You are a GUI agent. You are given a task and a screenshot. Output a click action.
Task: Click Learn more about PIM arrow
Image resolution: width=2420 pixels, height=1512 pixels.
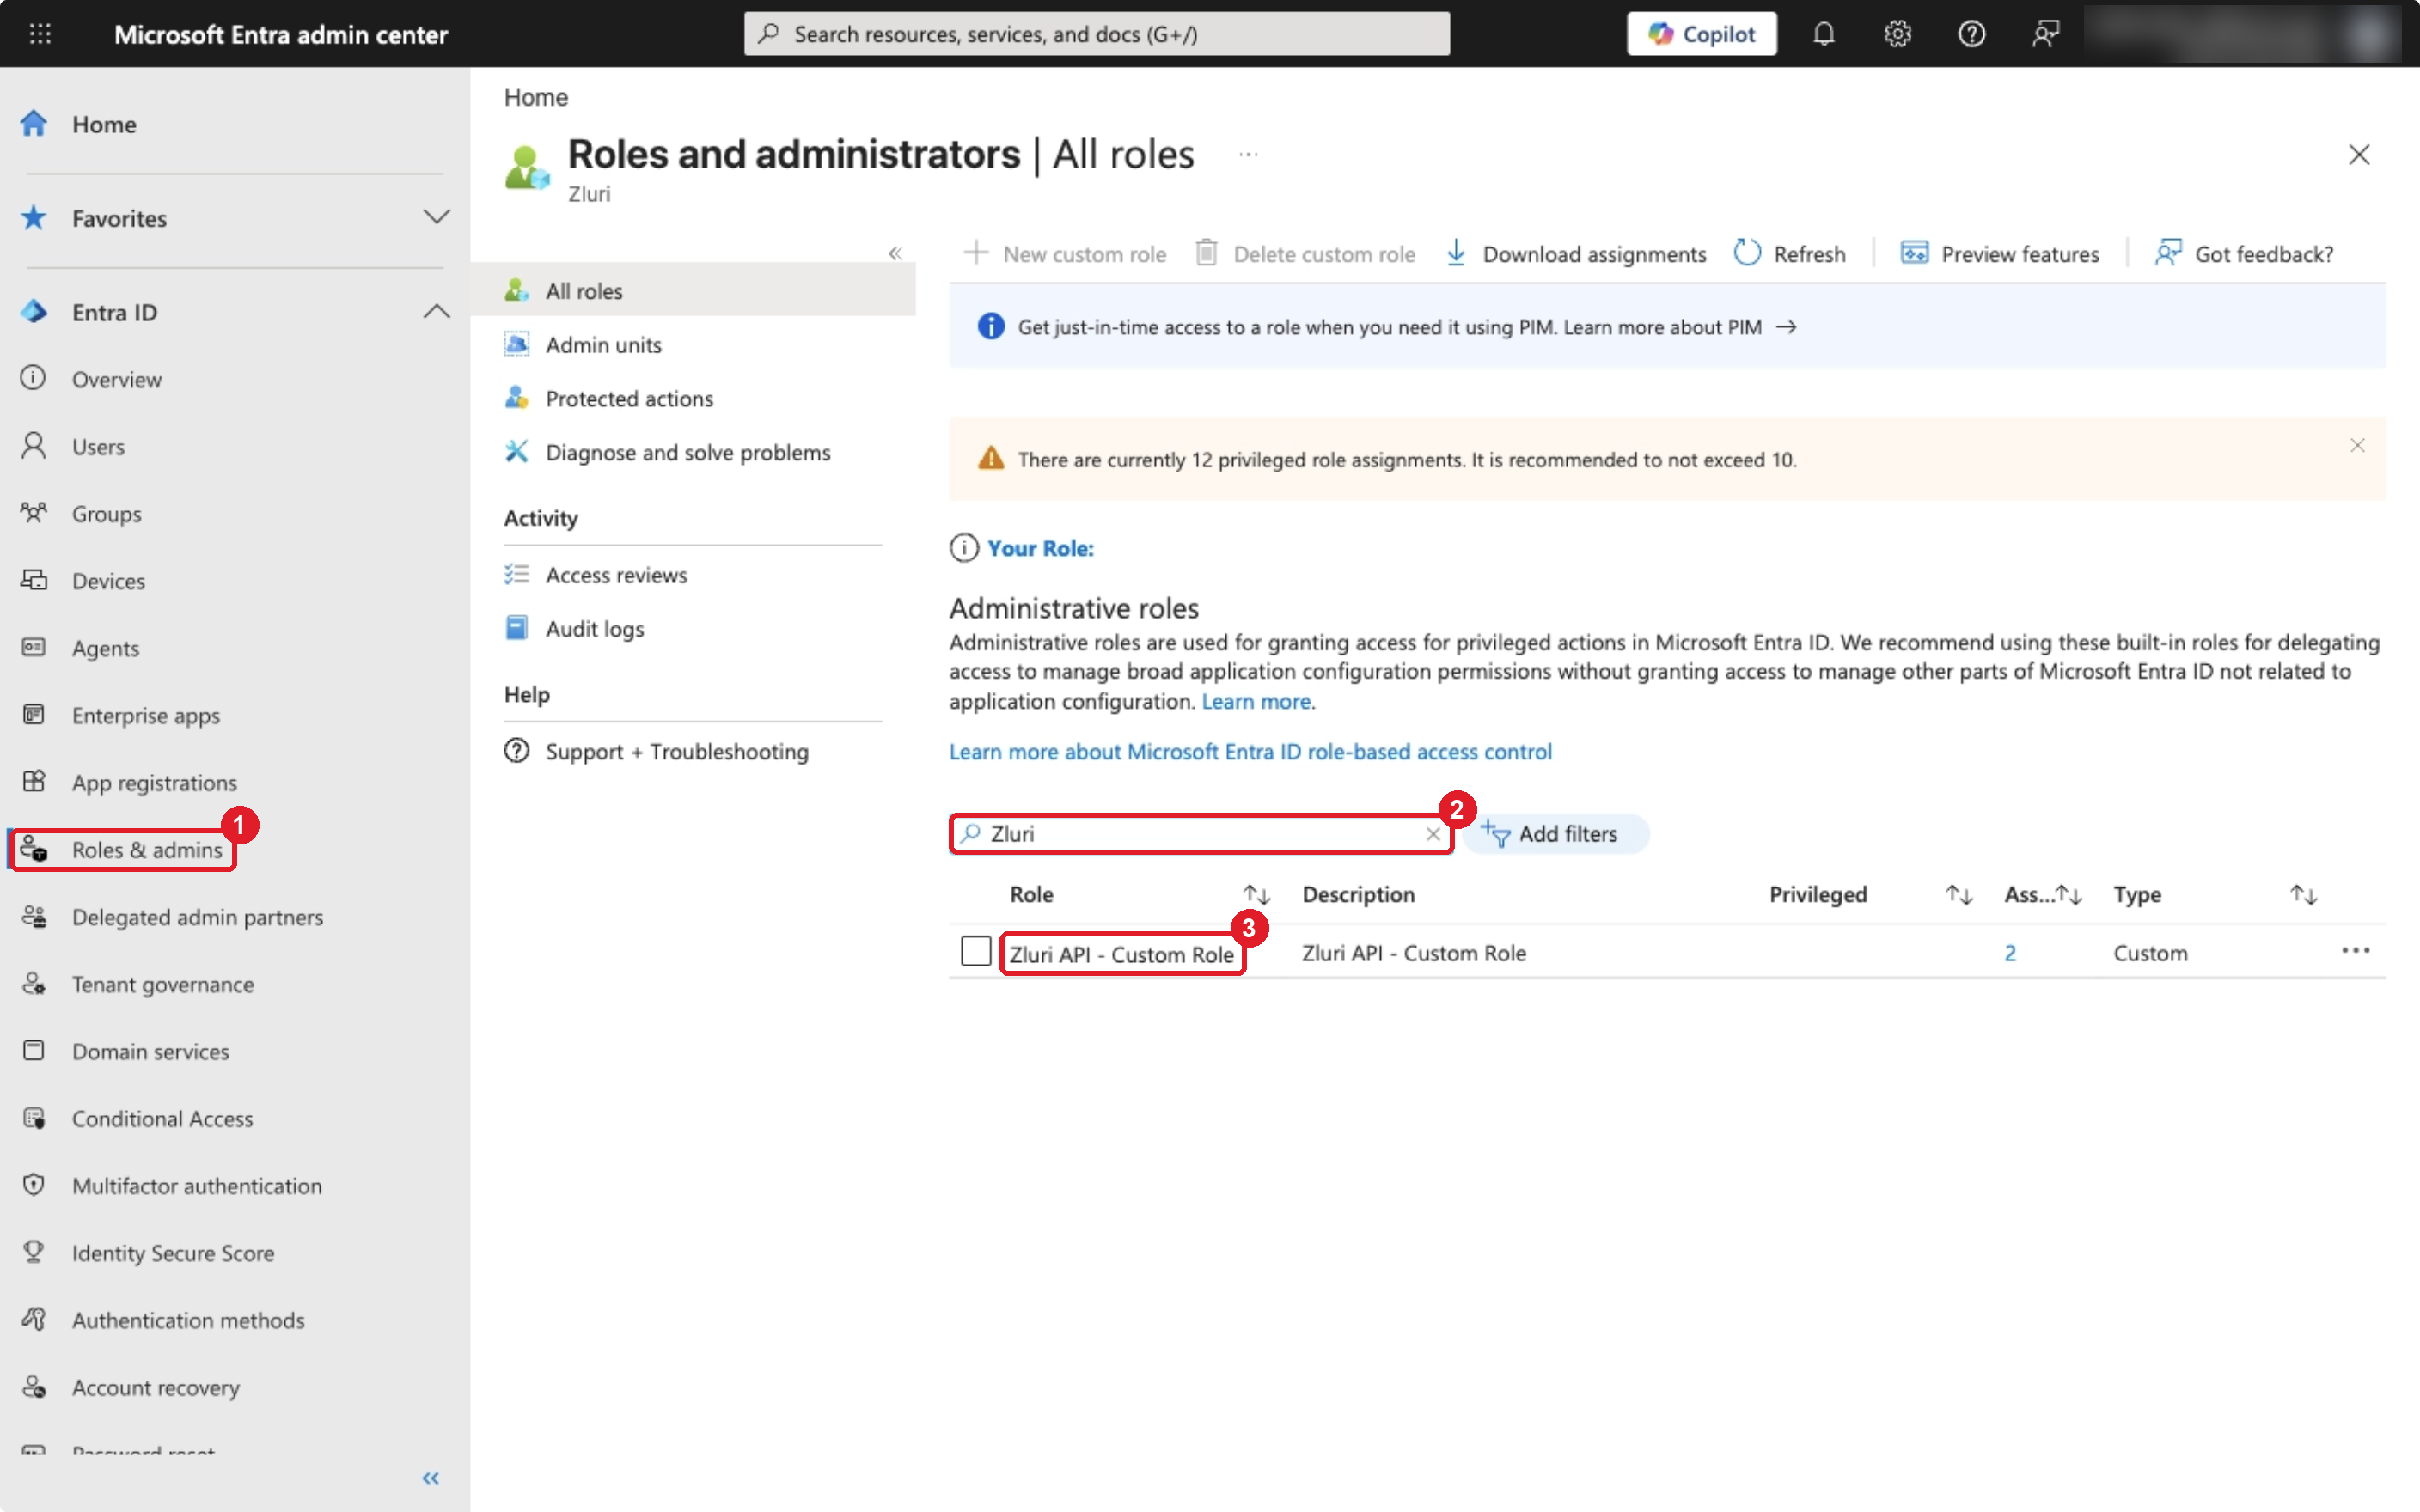[1785, 327]
